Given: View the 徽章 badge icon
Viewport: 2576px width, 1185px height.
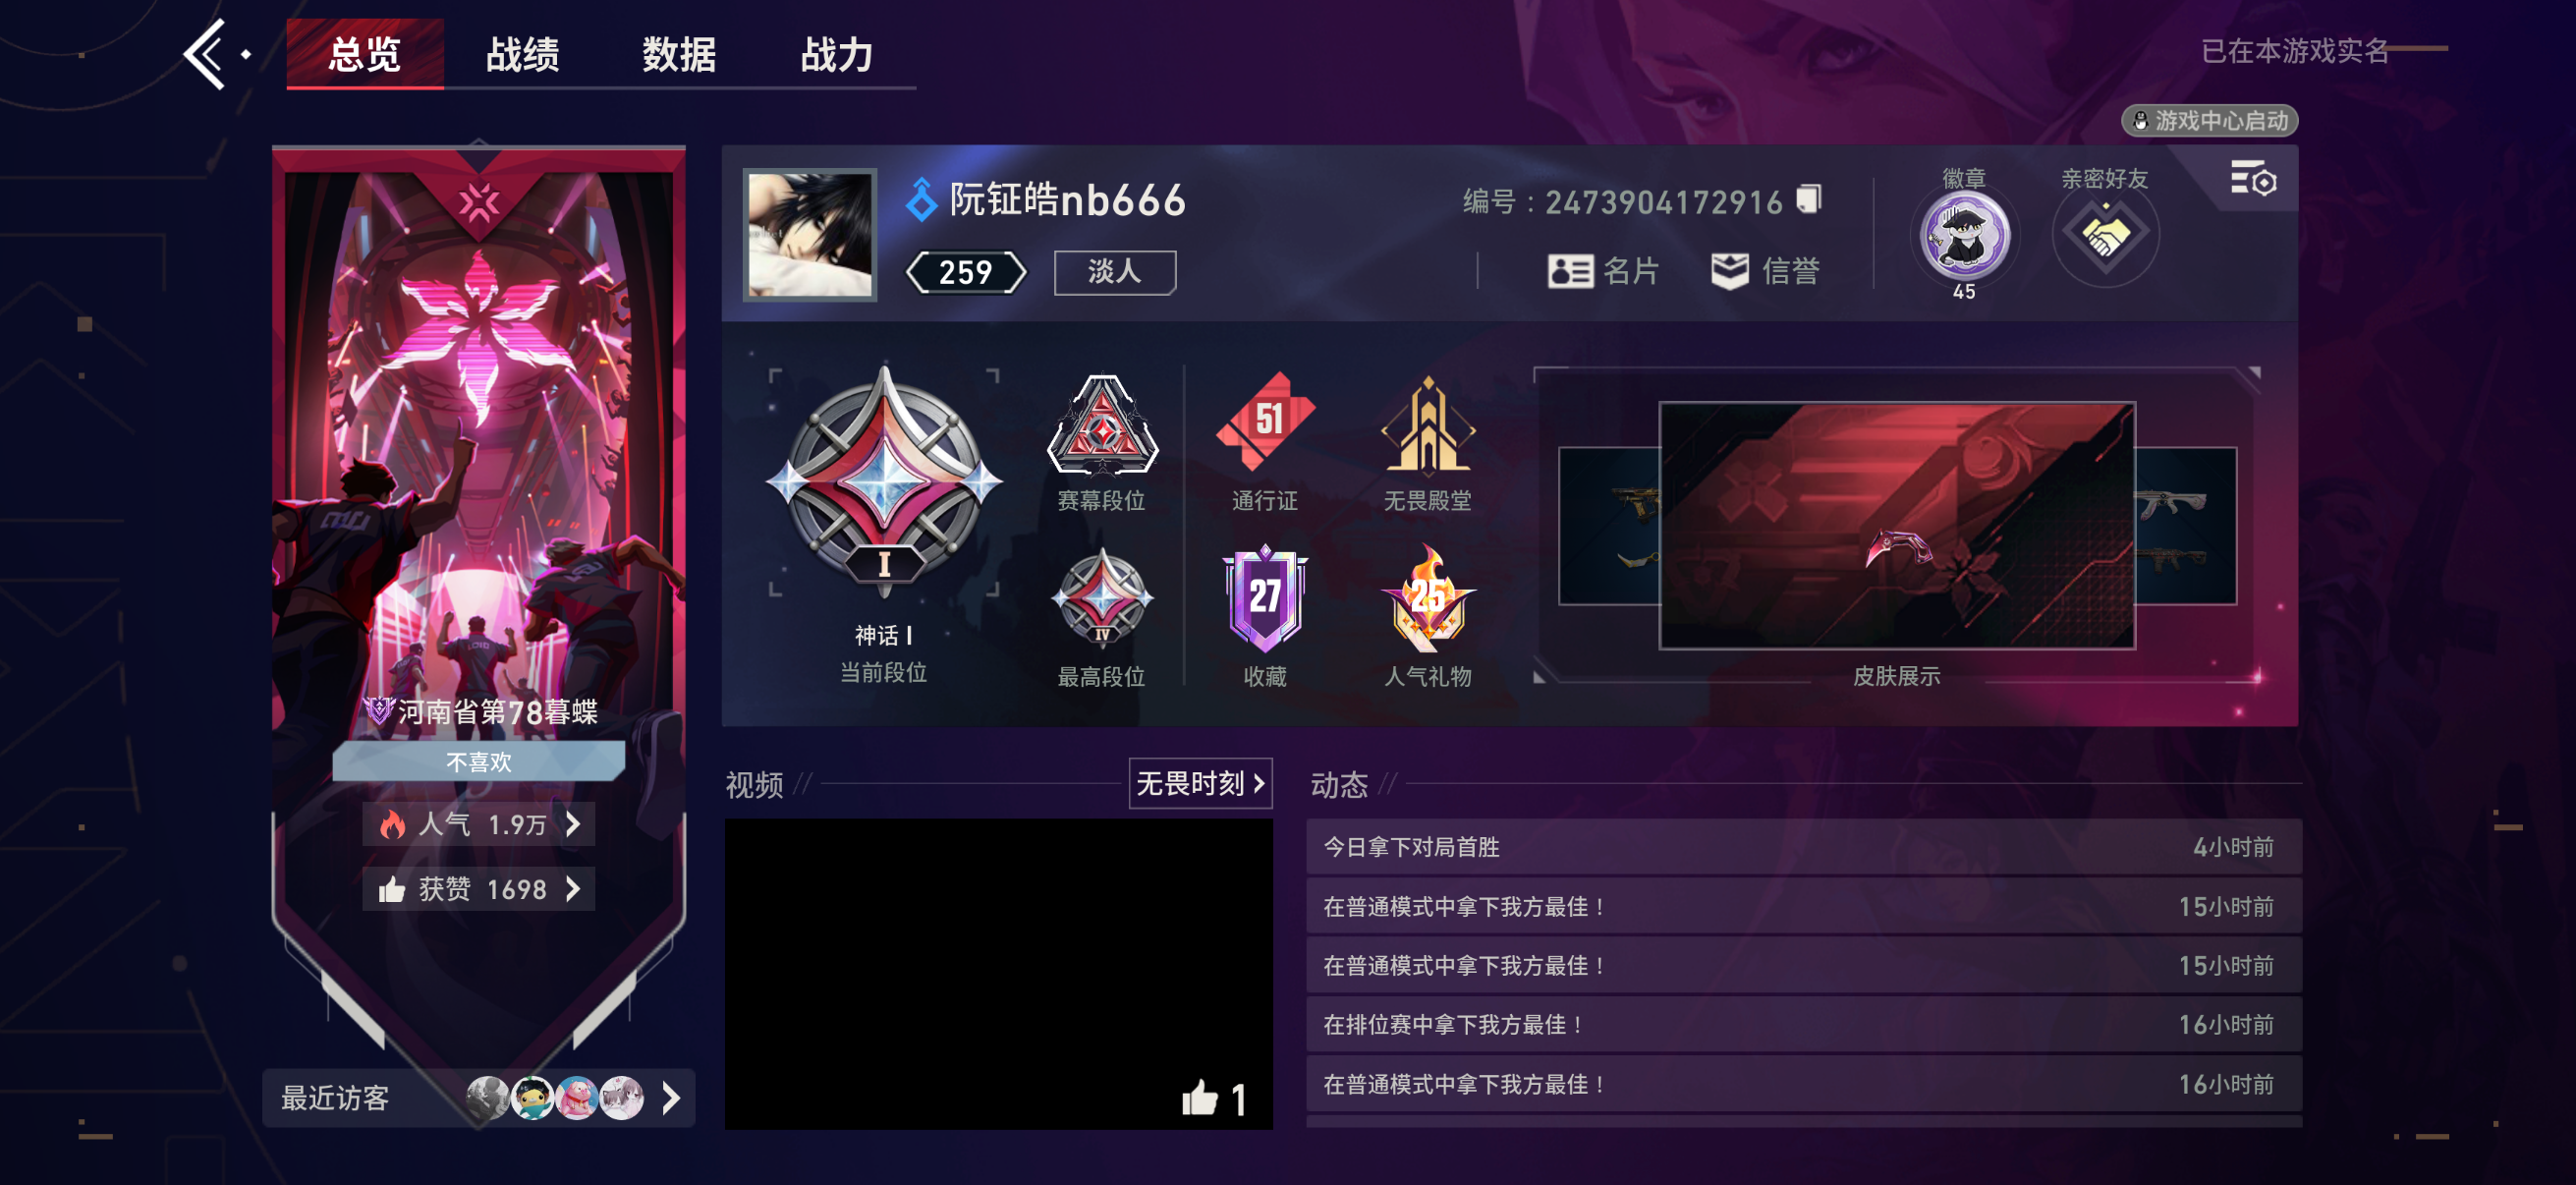Looking at the screenshot, I should (x=1964, y=236).
